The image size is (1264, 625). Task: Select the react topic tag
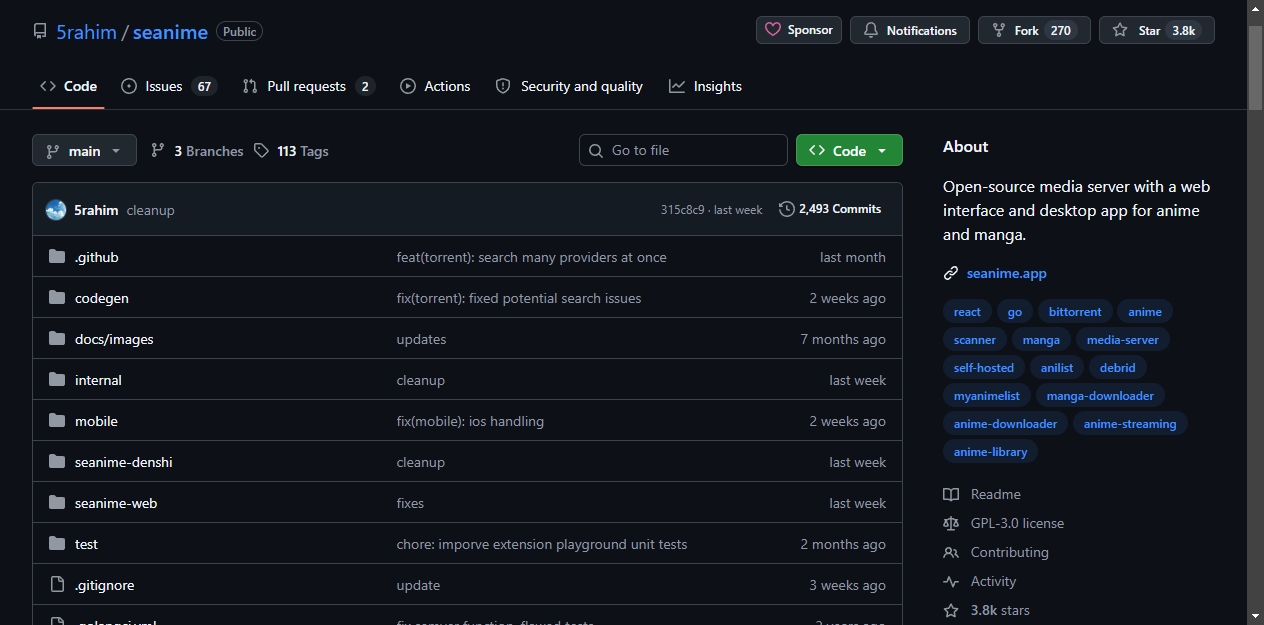(x=967, y=312)
